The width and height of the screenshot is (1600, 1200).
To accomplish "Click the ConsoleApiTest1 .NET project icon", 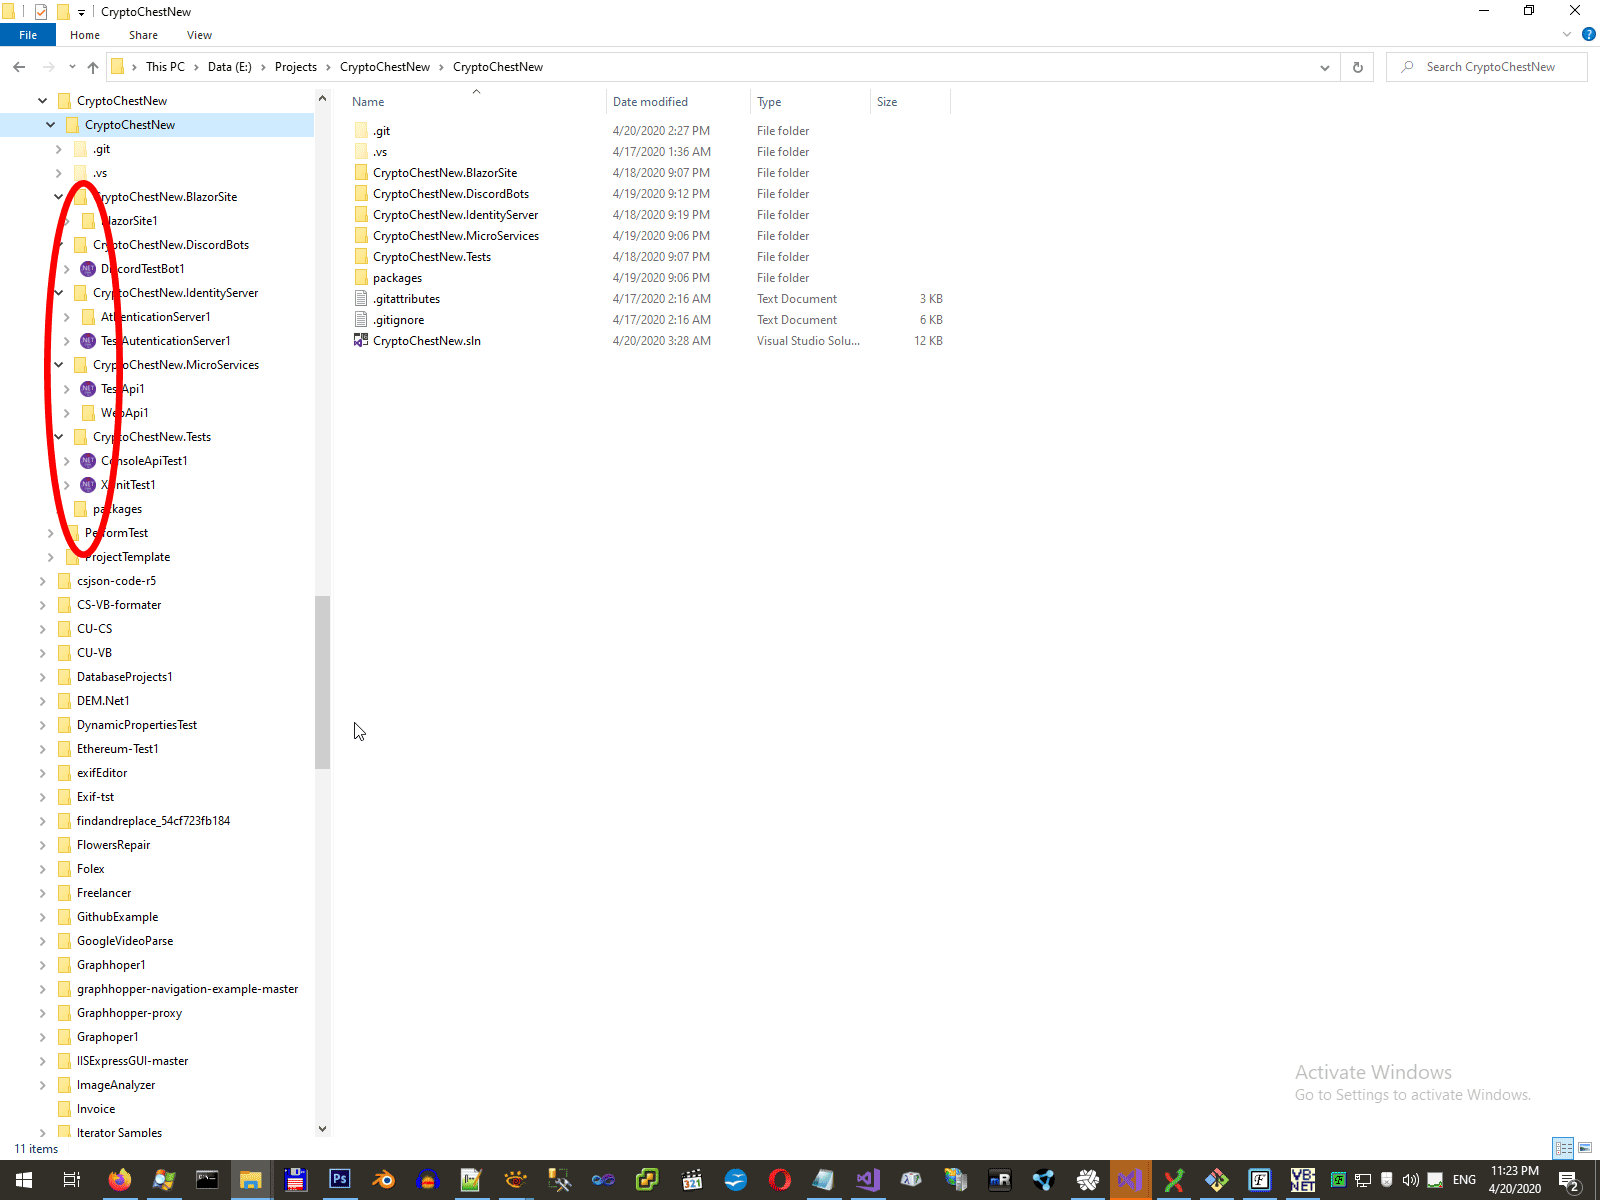I will (x=88, y=461).
